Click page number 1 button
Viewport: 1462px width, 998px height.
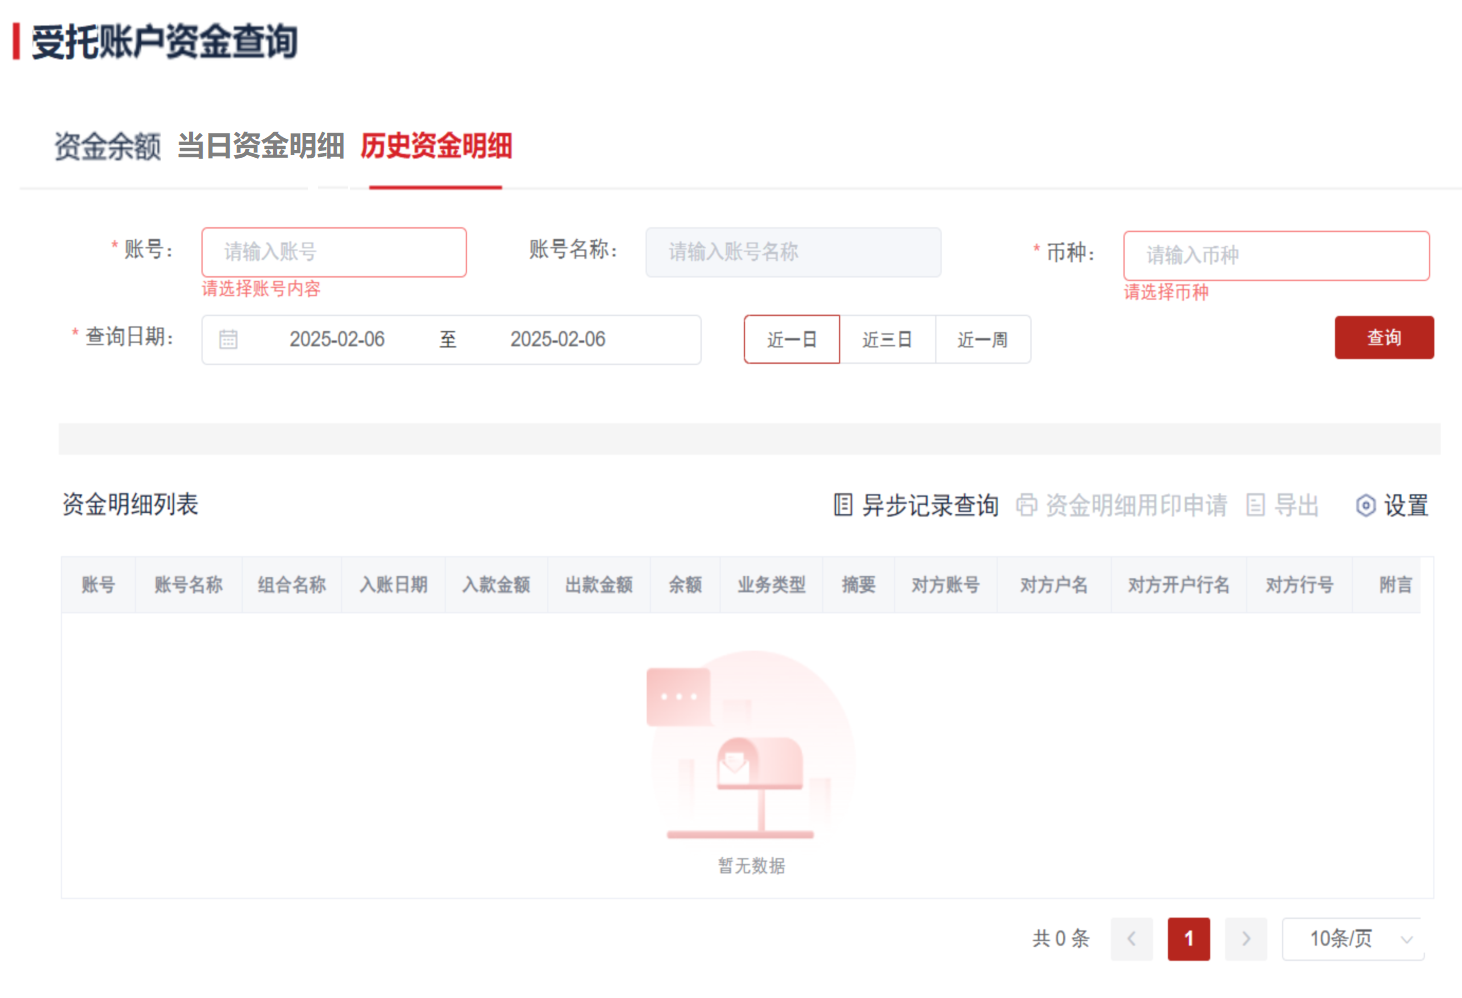(1188, 939)
